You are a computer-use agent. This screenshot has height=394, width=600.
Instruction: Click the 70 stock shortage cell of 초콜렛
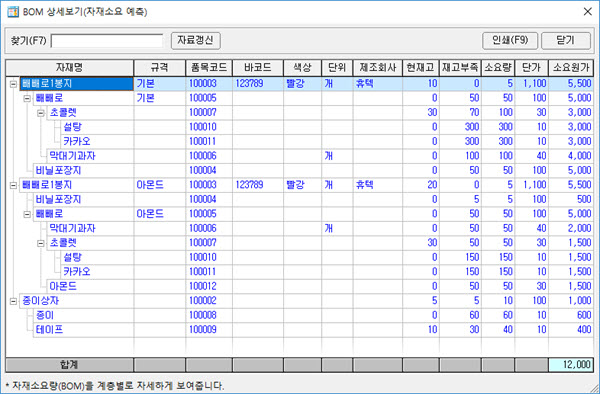pos(461,113)
